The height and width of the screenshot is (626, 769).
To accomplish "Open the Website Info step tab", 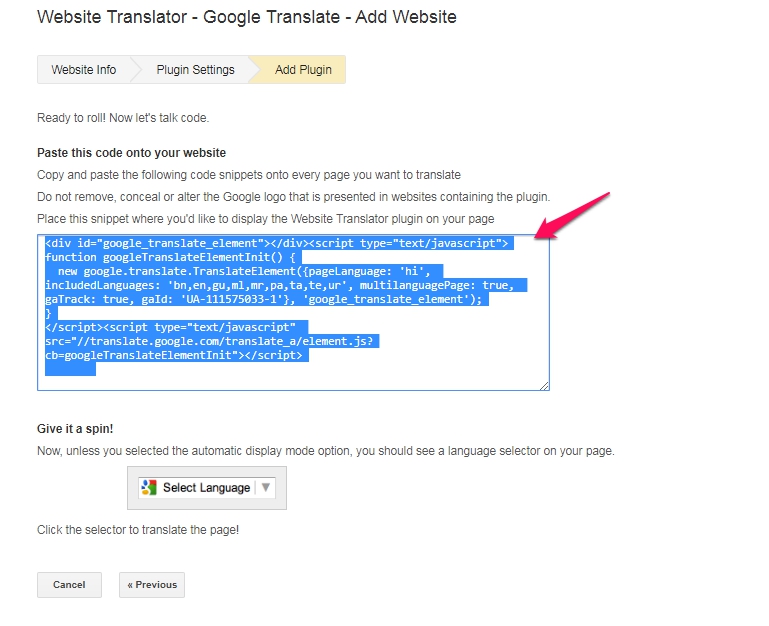I will 84,70.
